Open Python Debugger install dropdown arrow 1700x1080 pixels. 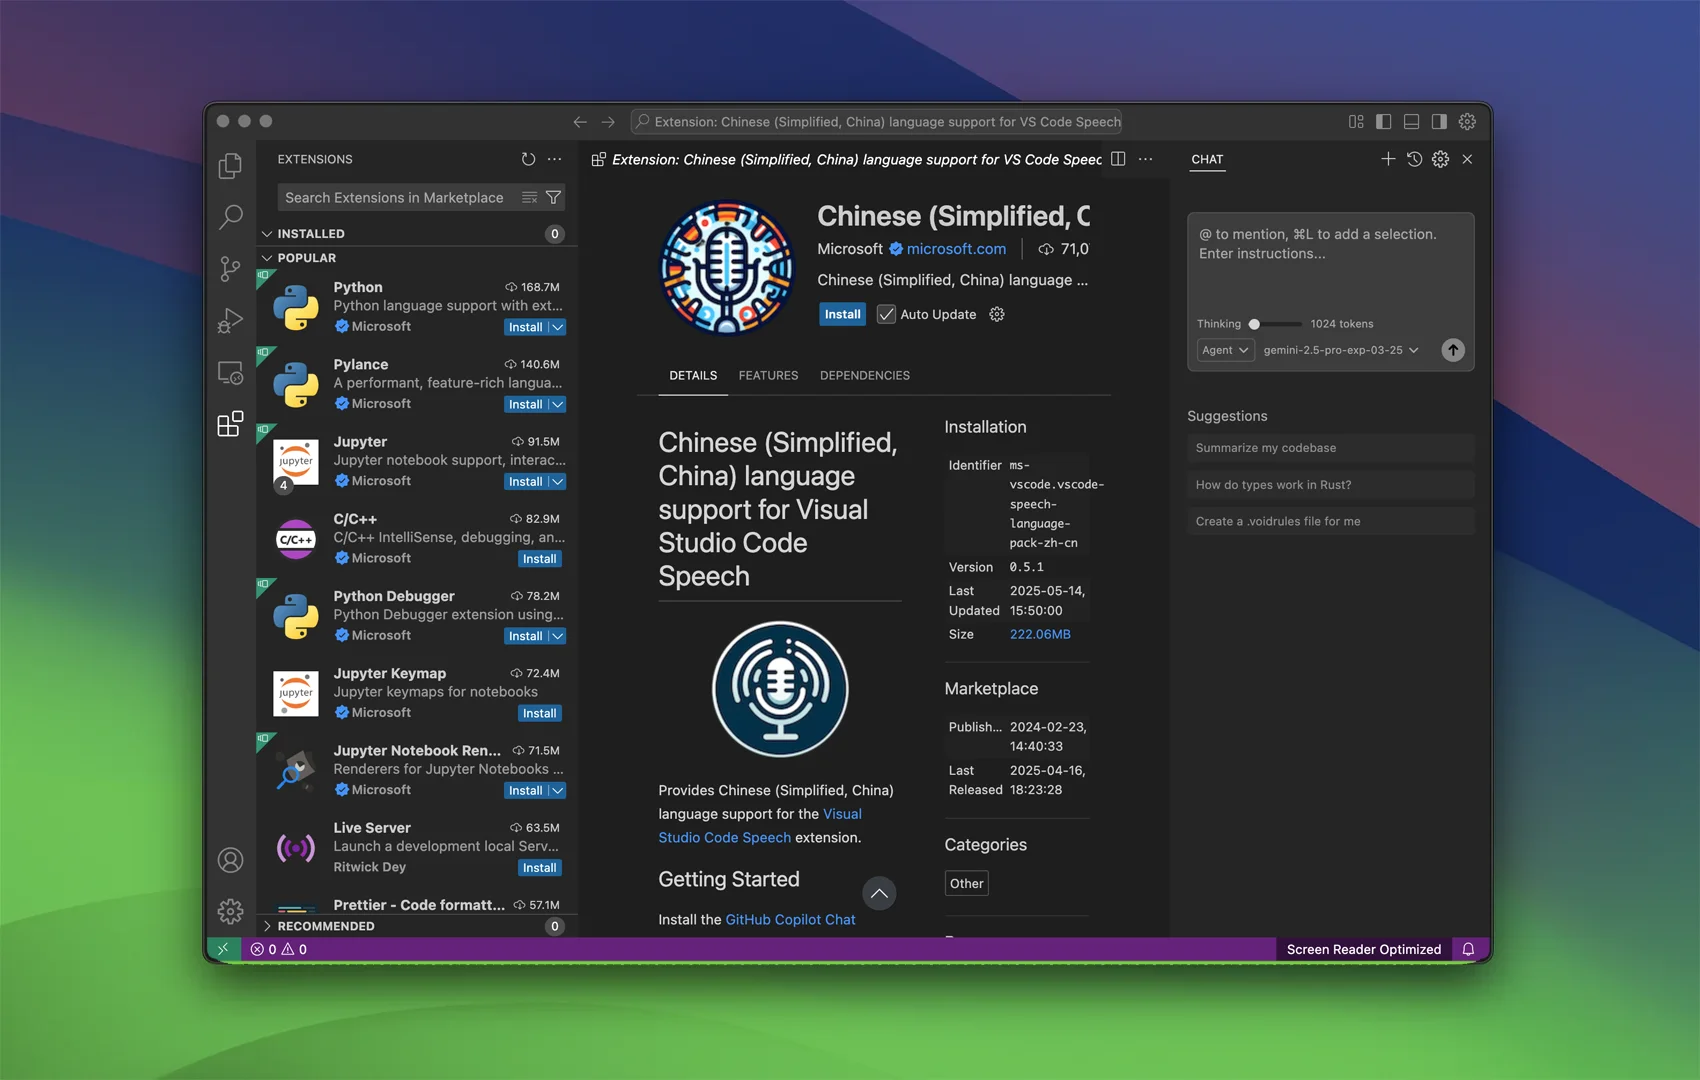click(558, 636)
